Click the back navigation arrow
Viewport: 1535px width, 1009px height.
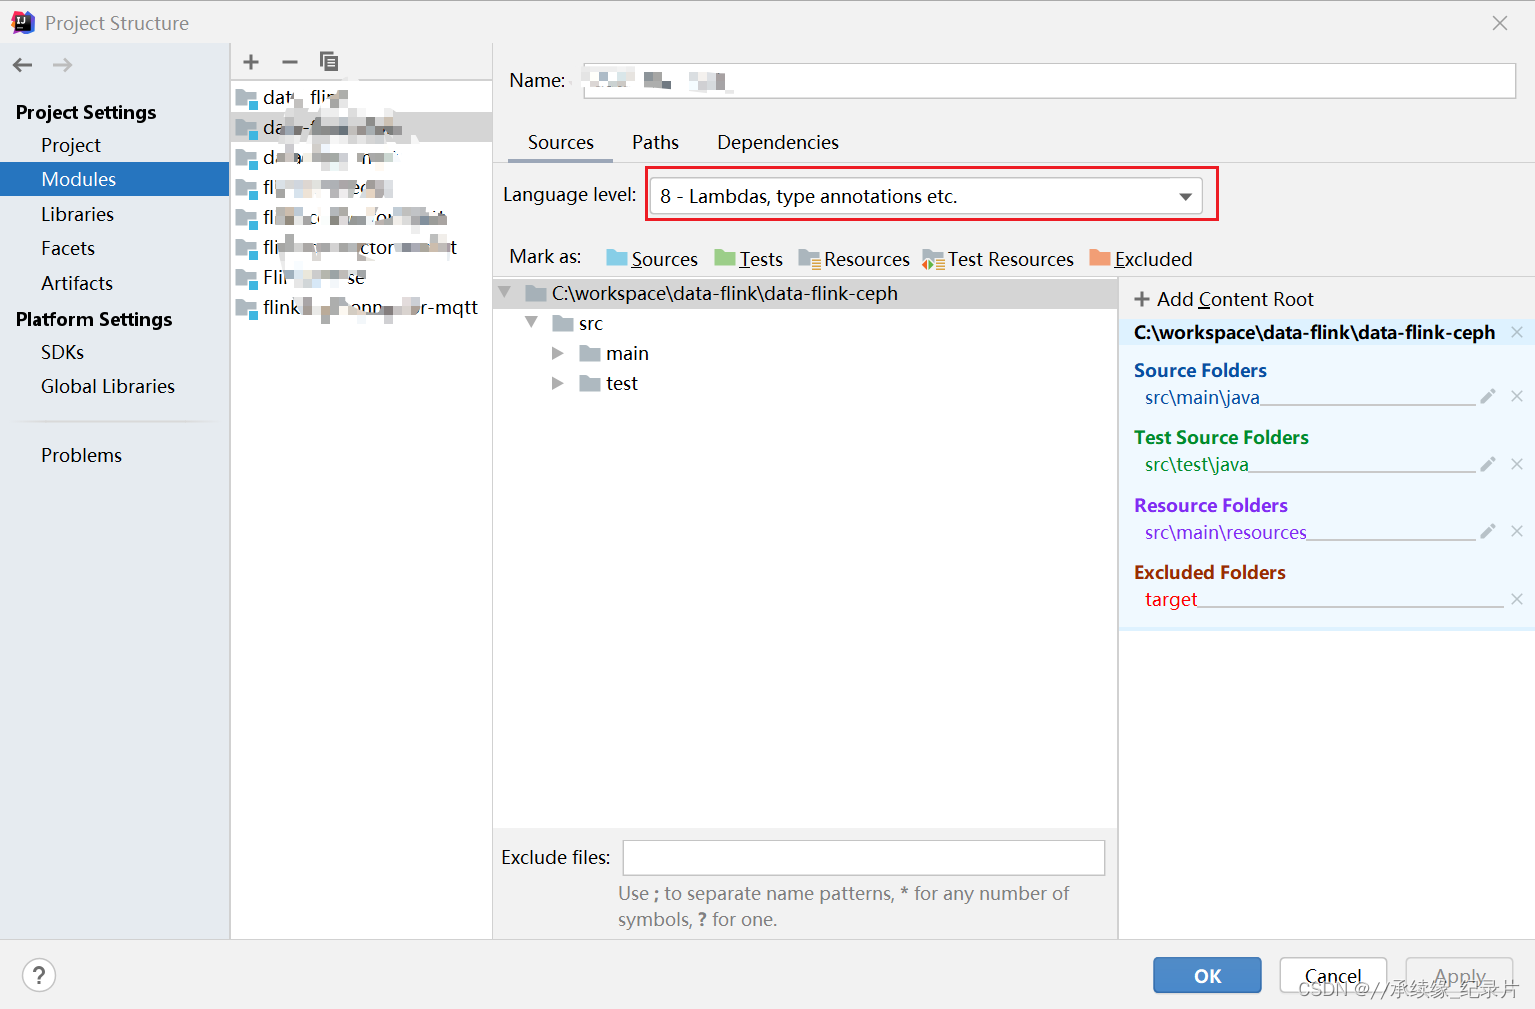22,65
